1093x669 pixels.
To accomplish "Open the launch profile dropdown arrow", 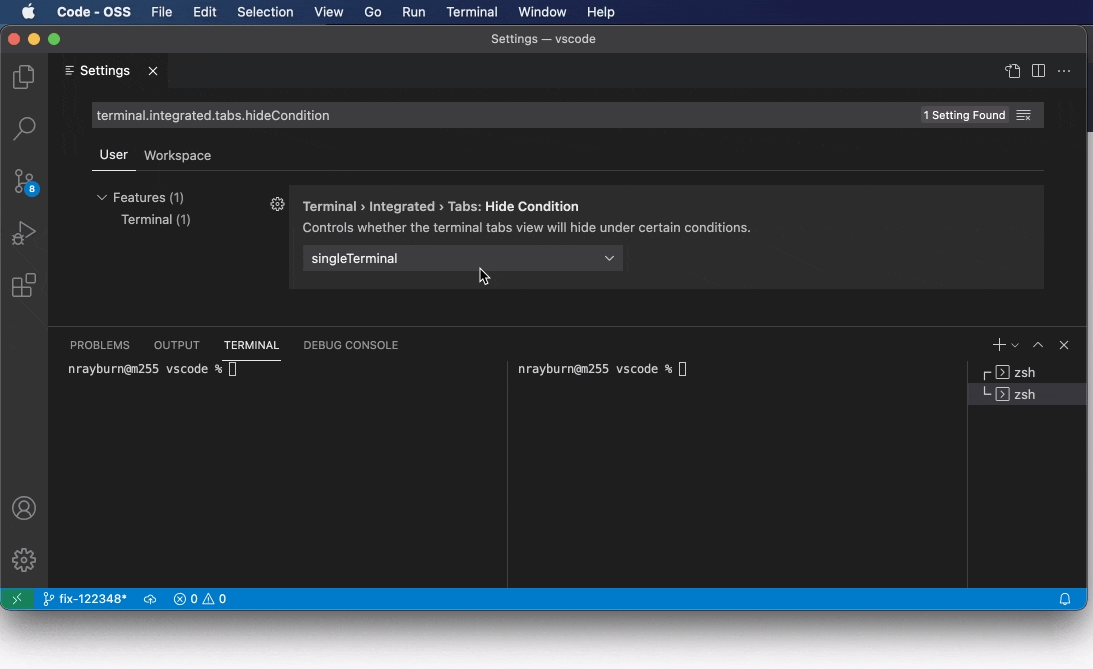I will coord(1015,345).
